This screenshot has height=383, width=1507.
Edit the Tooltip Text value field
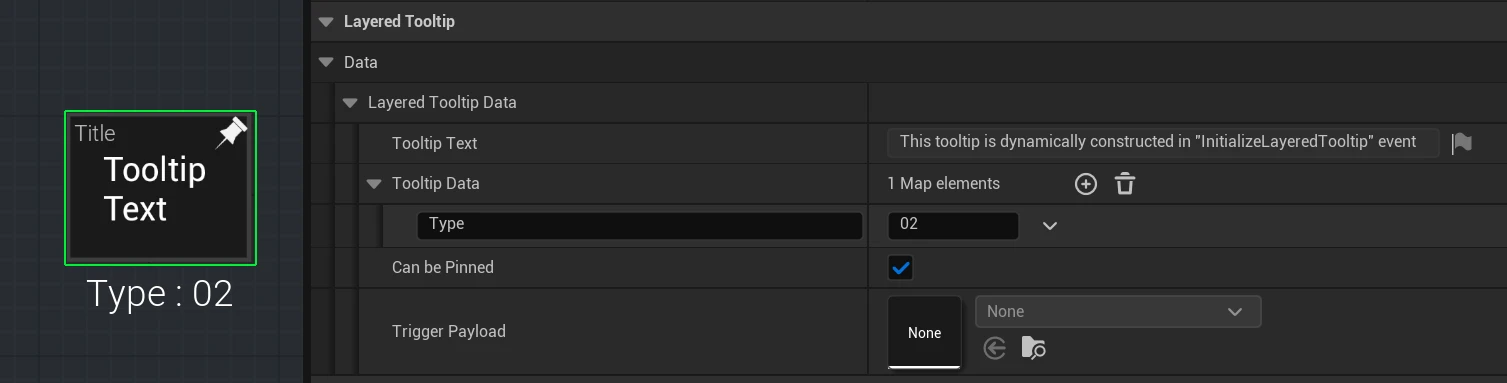point(1163,142)
